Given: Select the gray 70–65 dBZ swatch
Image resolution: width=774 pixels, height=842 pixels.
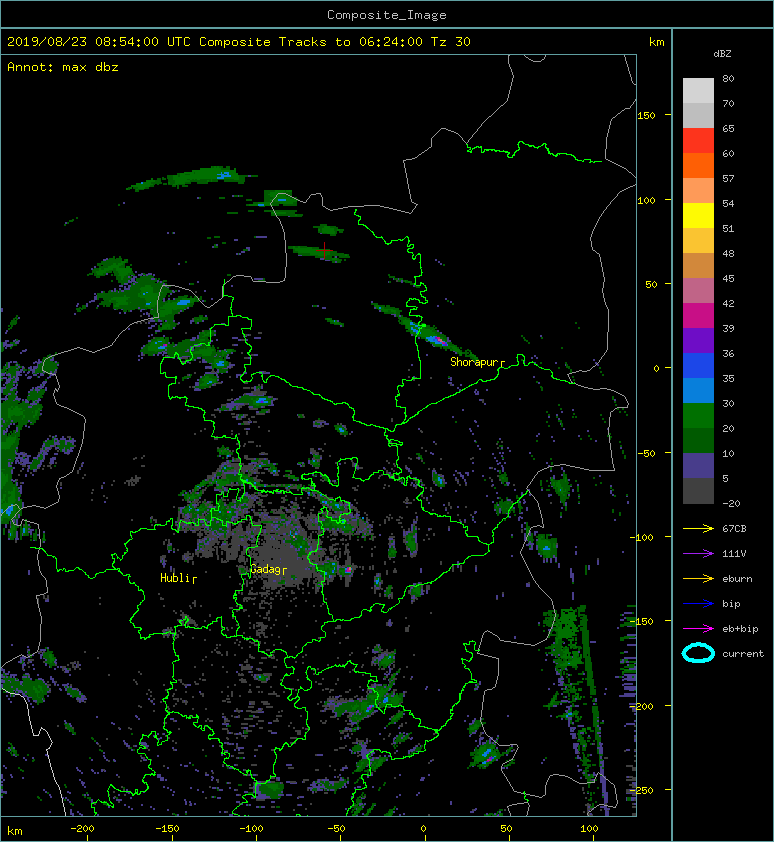Looking at the screenshot, I should (x=698, y=115).
